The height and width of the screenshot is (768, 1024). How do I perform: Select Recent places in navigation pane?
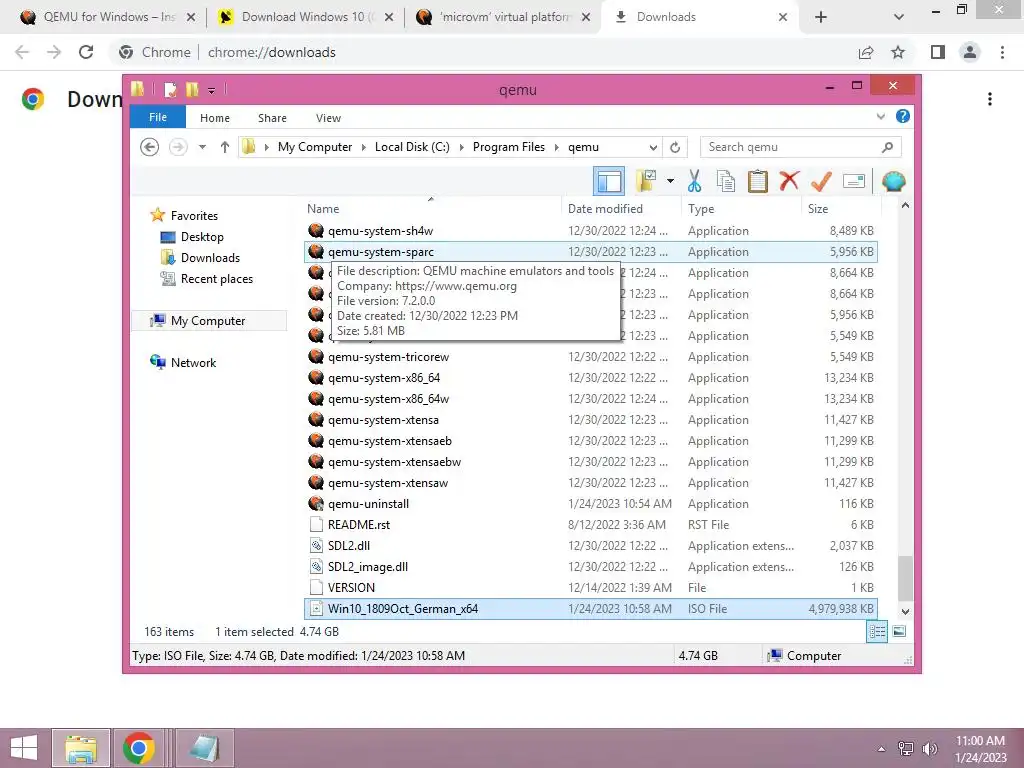(x=217, y=278)
